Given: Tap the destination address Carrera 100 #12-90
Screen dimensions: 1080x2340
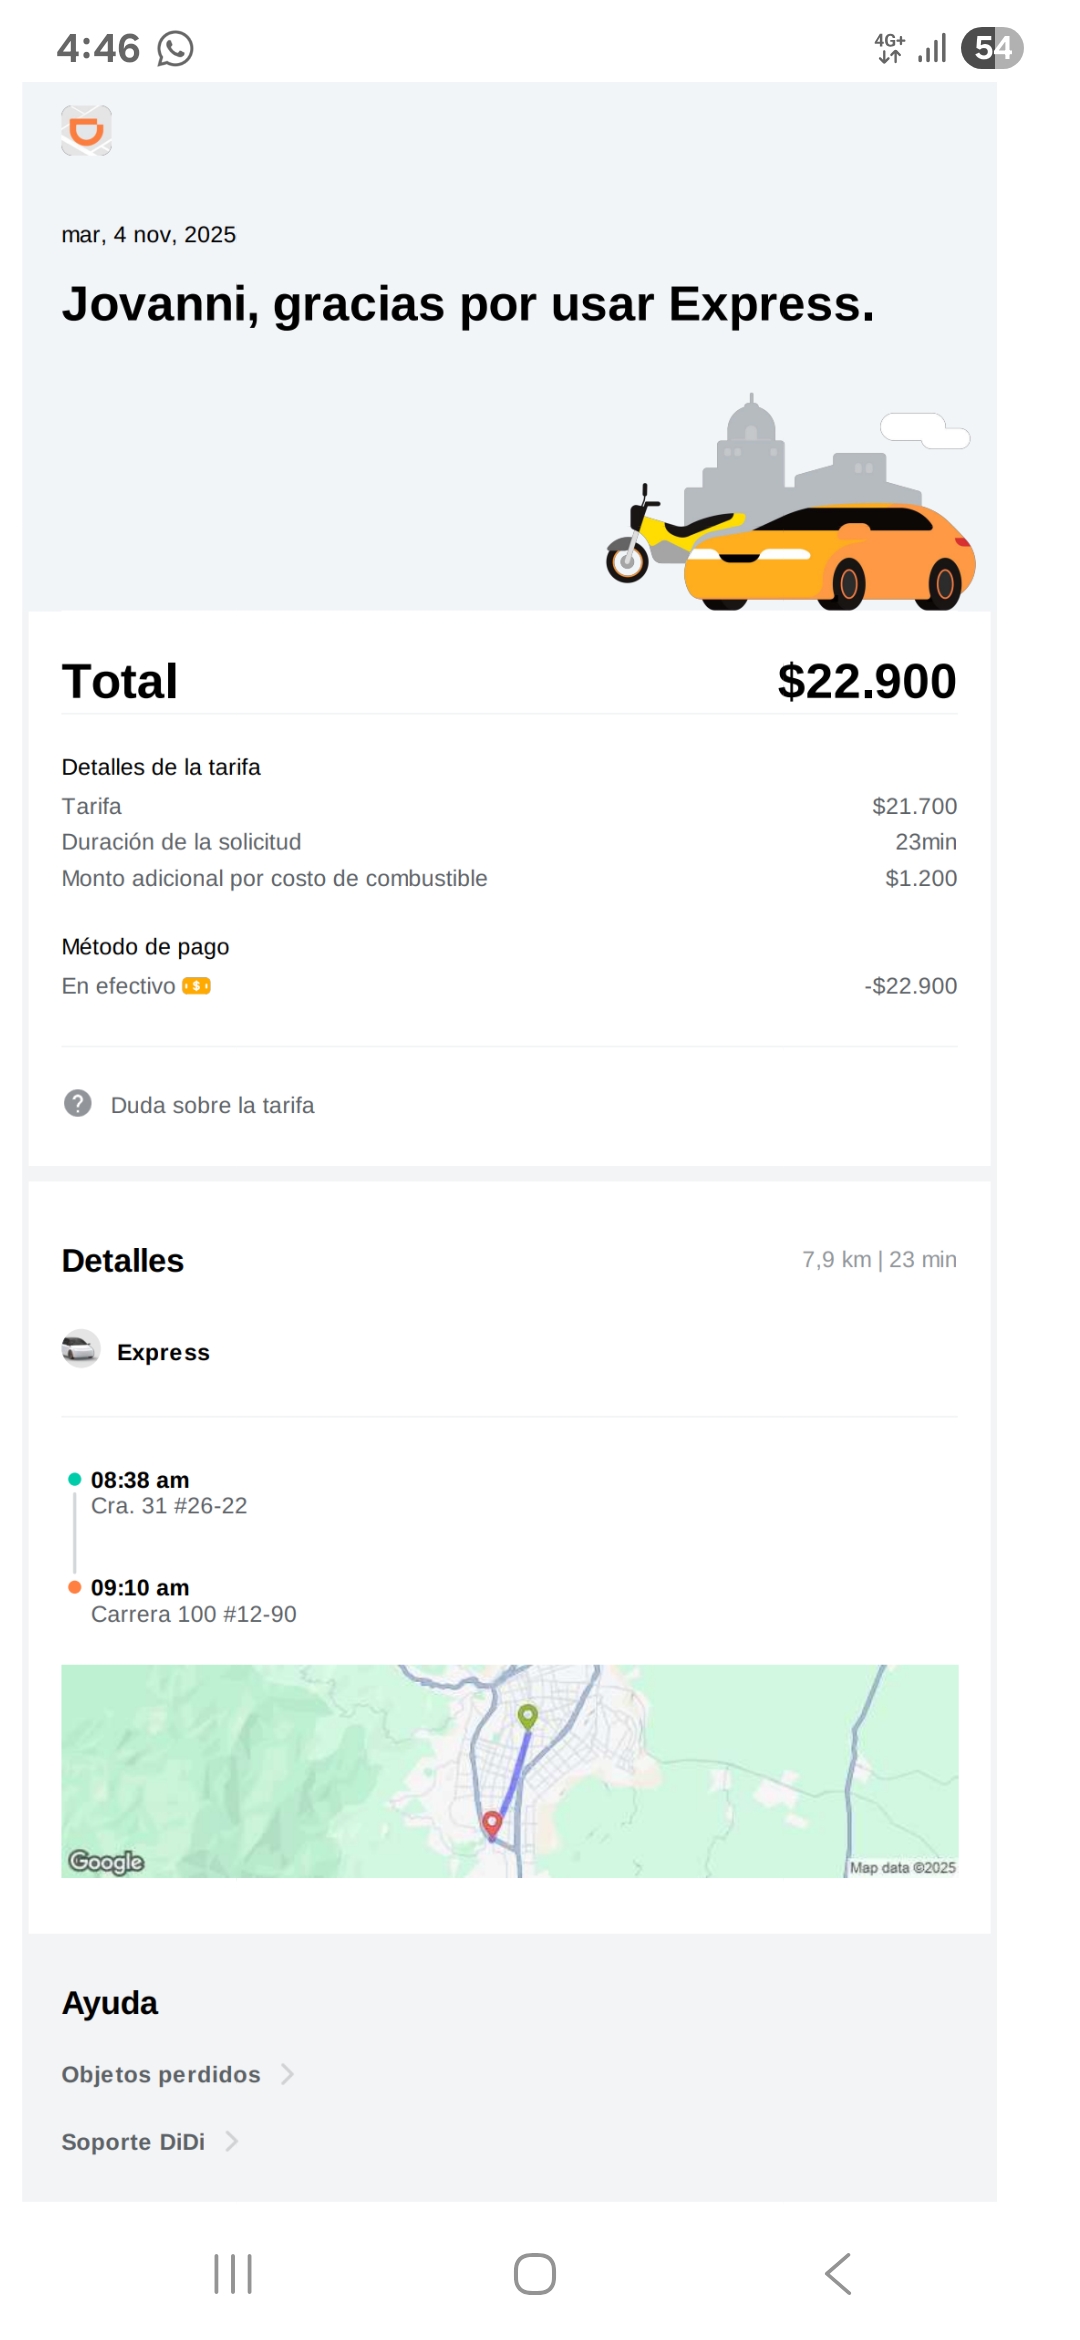Looking at the screenshot, I should [194, 1614].
